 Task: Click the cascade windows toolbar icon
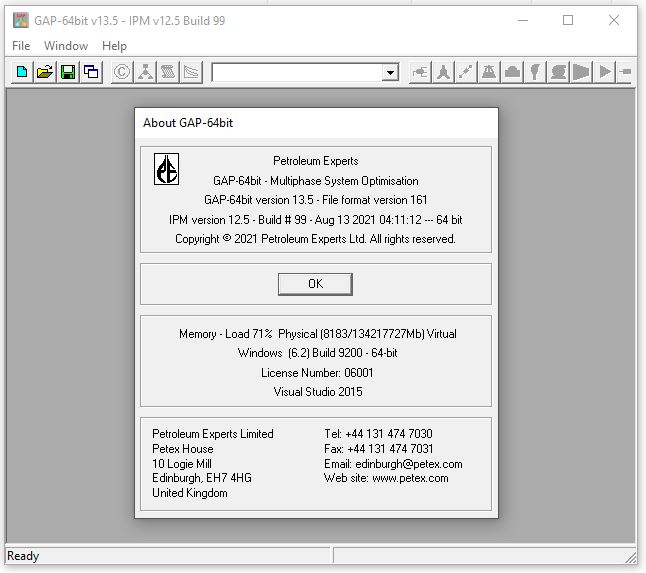tap(91, 72)
